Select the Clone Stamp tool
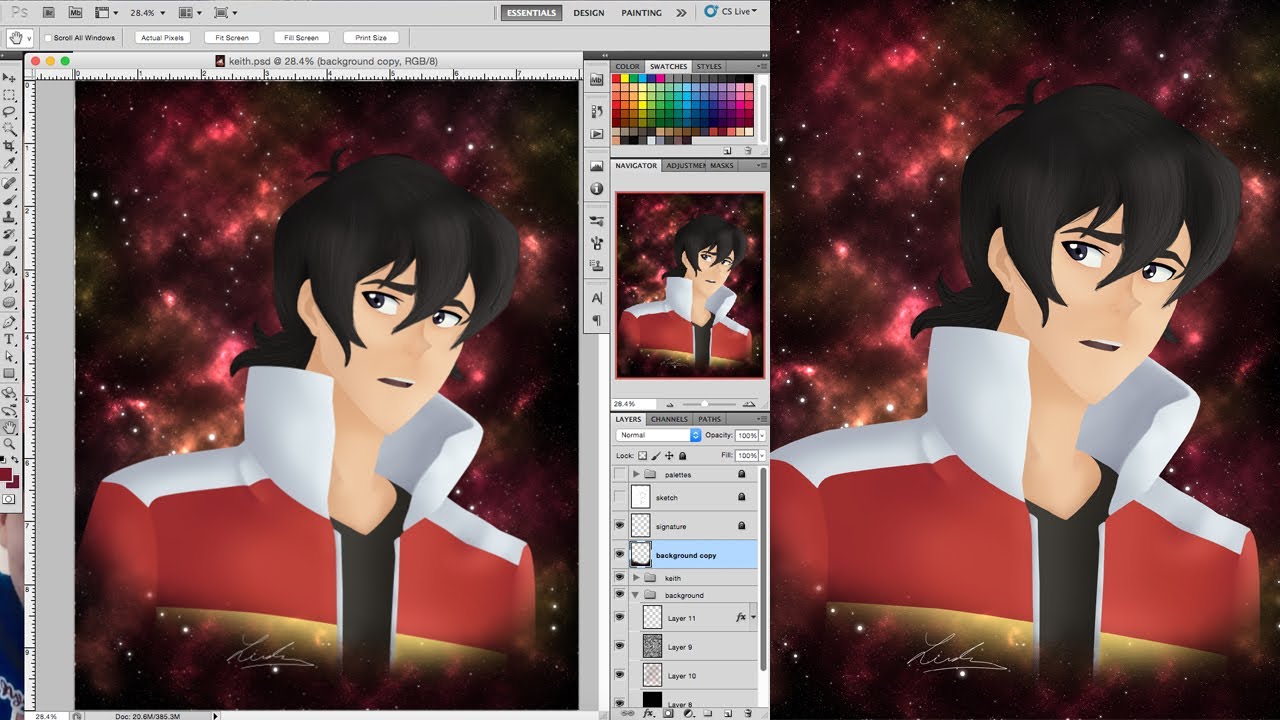 tap(9, 217)
